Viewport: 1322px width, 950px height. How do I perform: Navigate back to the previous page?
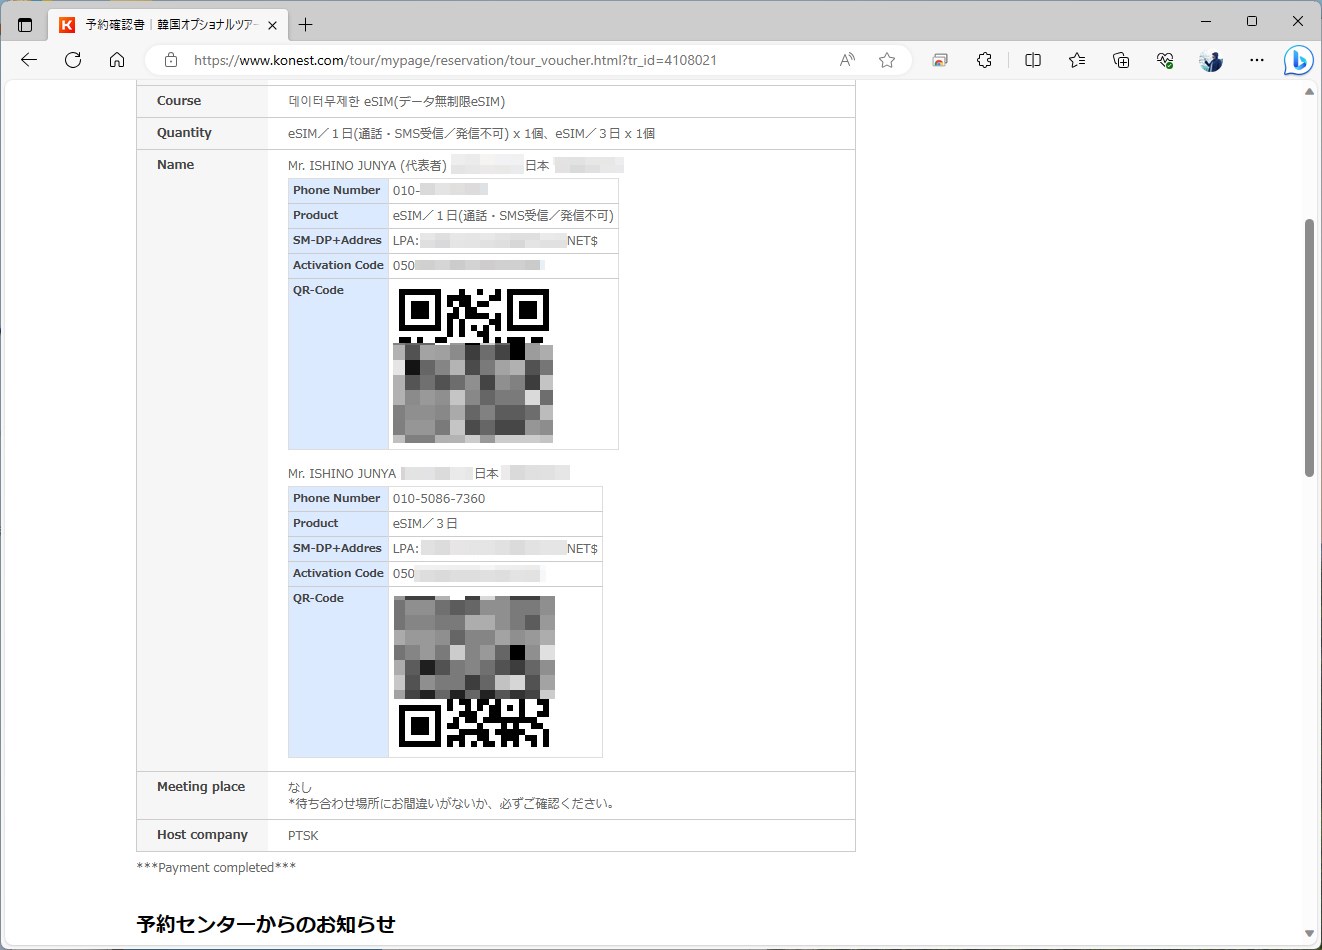click(28, 60)
